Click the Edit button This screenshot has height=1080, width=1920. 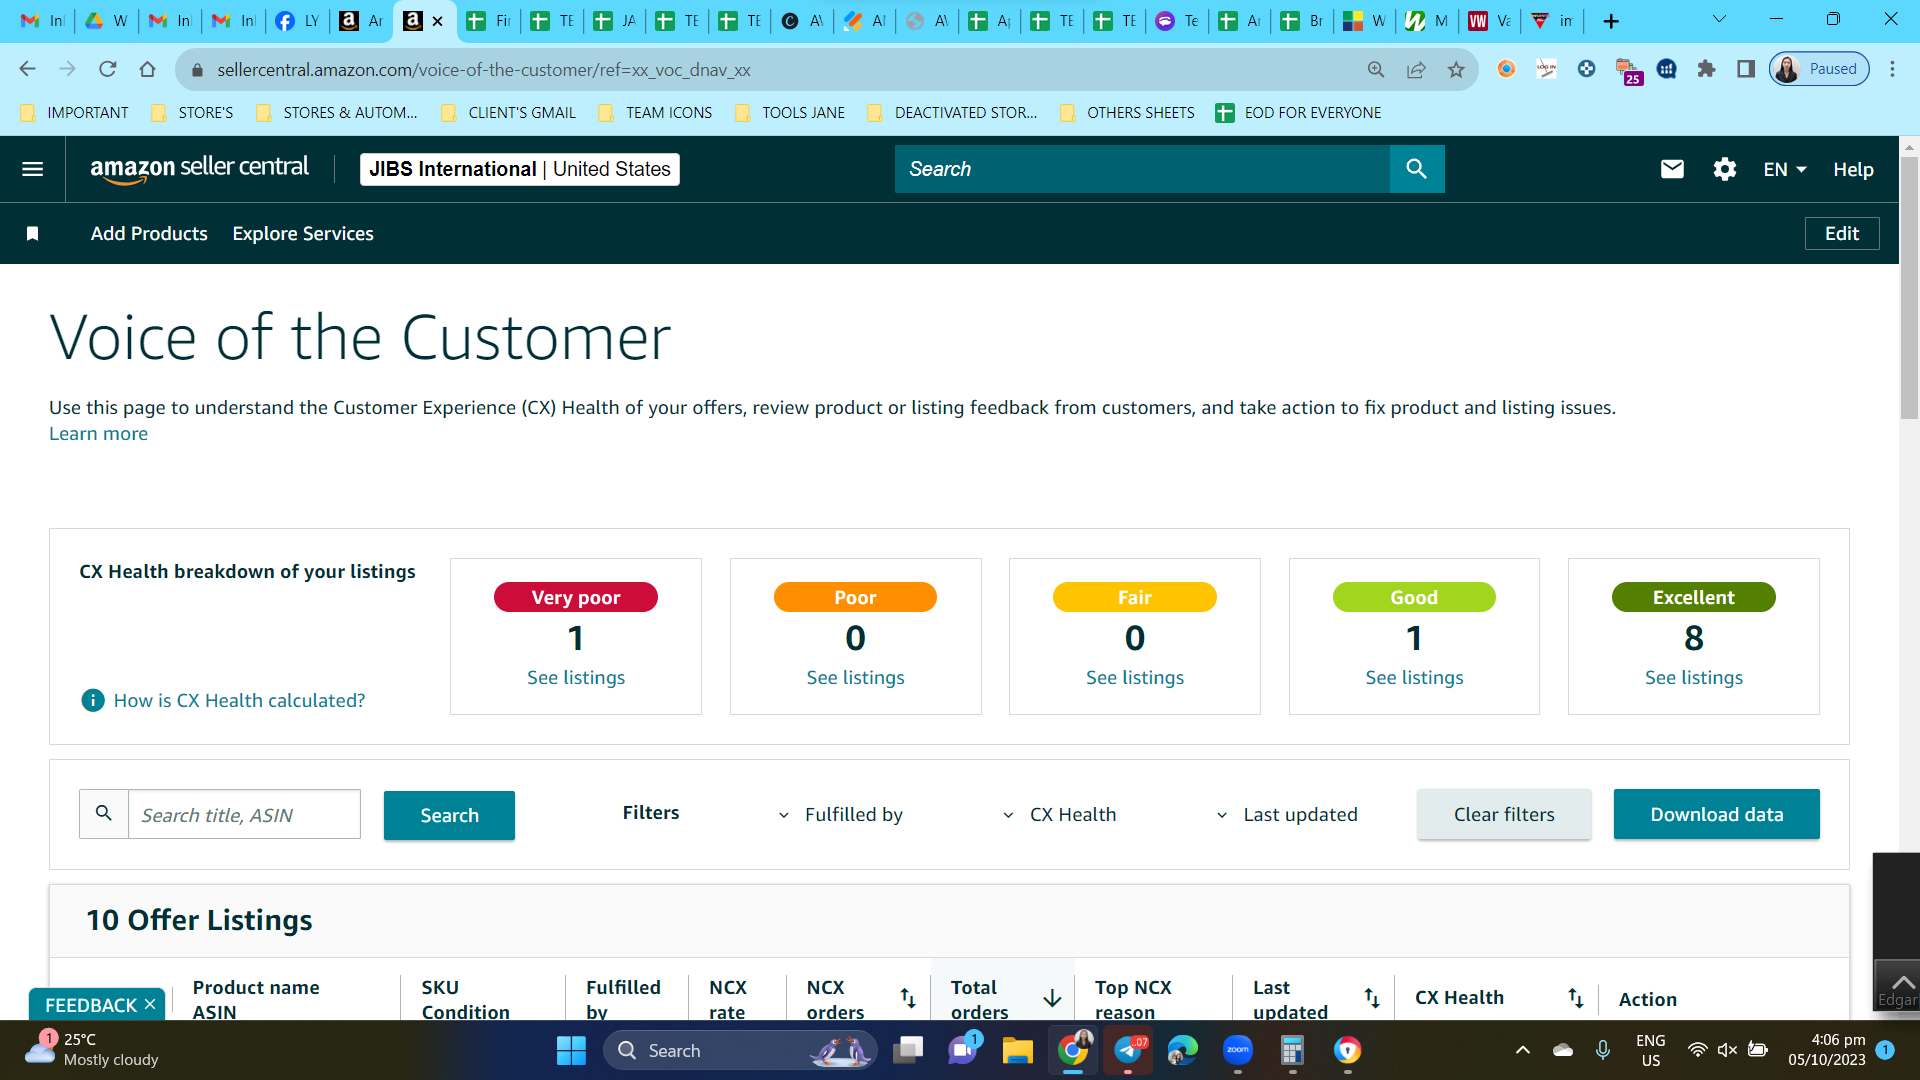(1842, 233)
